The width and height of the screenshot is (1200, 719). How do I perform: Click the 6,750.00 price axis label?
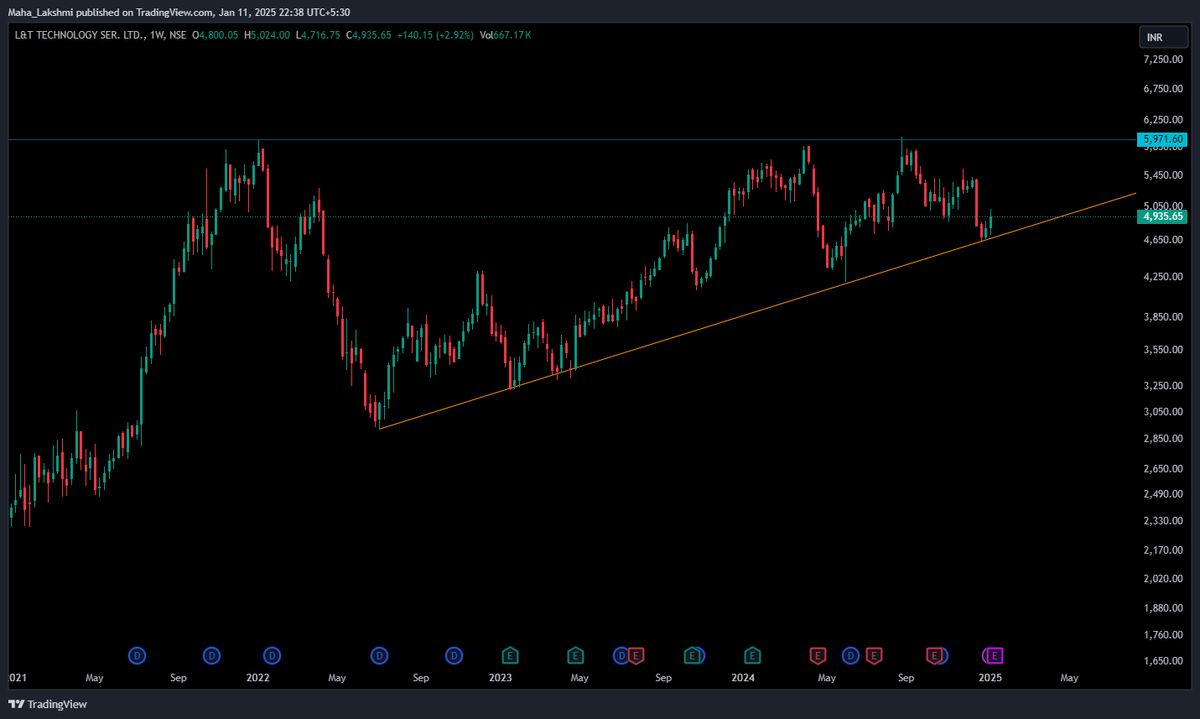click(1164, 89)
